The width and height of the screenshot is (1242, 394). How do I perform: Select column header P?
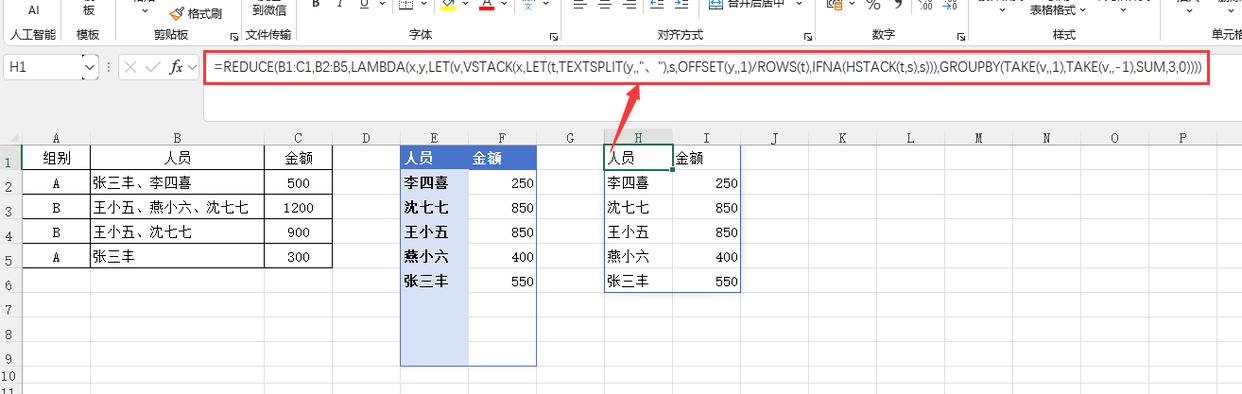[x=1182, y=137]
